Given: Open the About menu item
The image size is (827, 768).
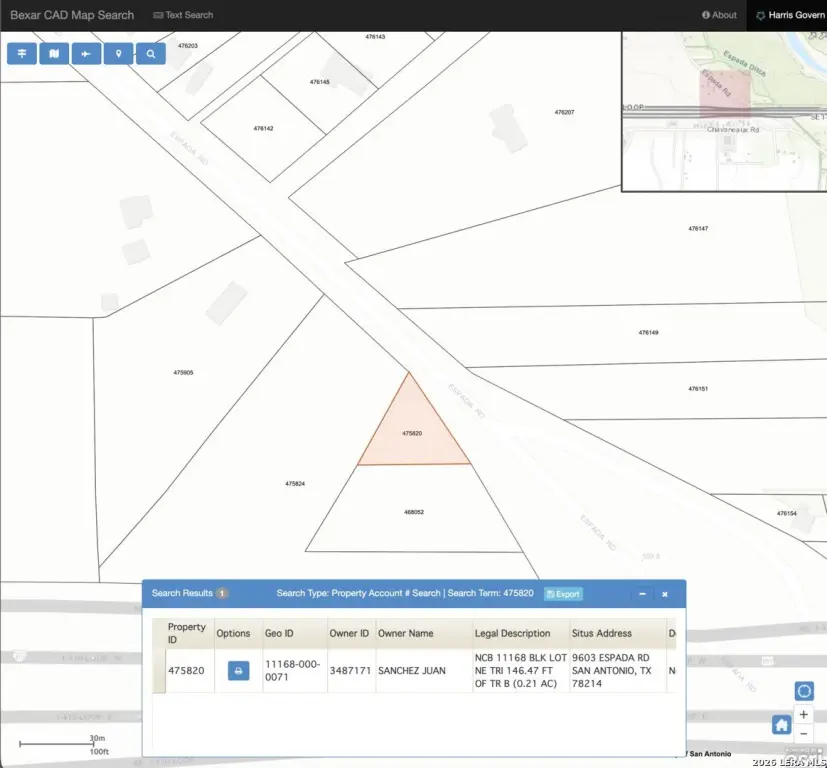Looking at the screenshot, I should (719, 15).
